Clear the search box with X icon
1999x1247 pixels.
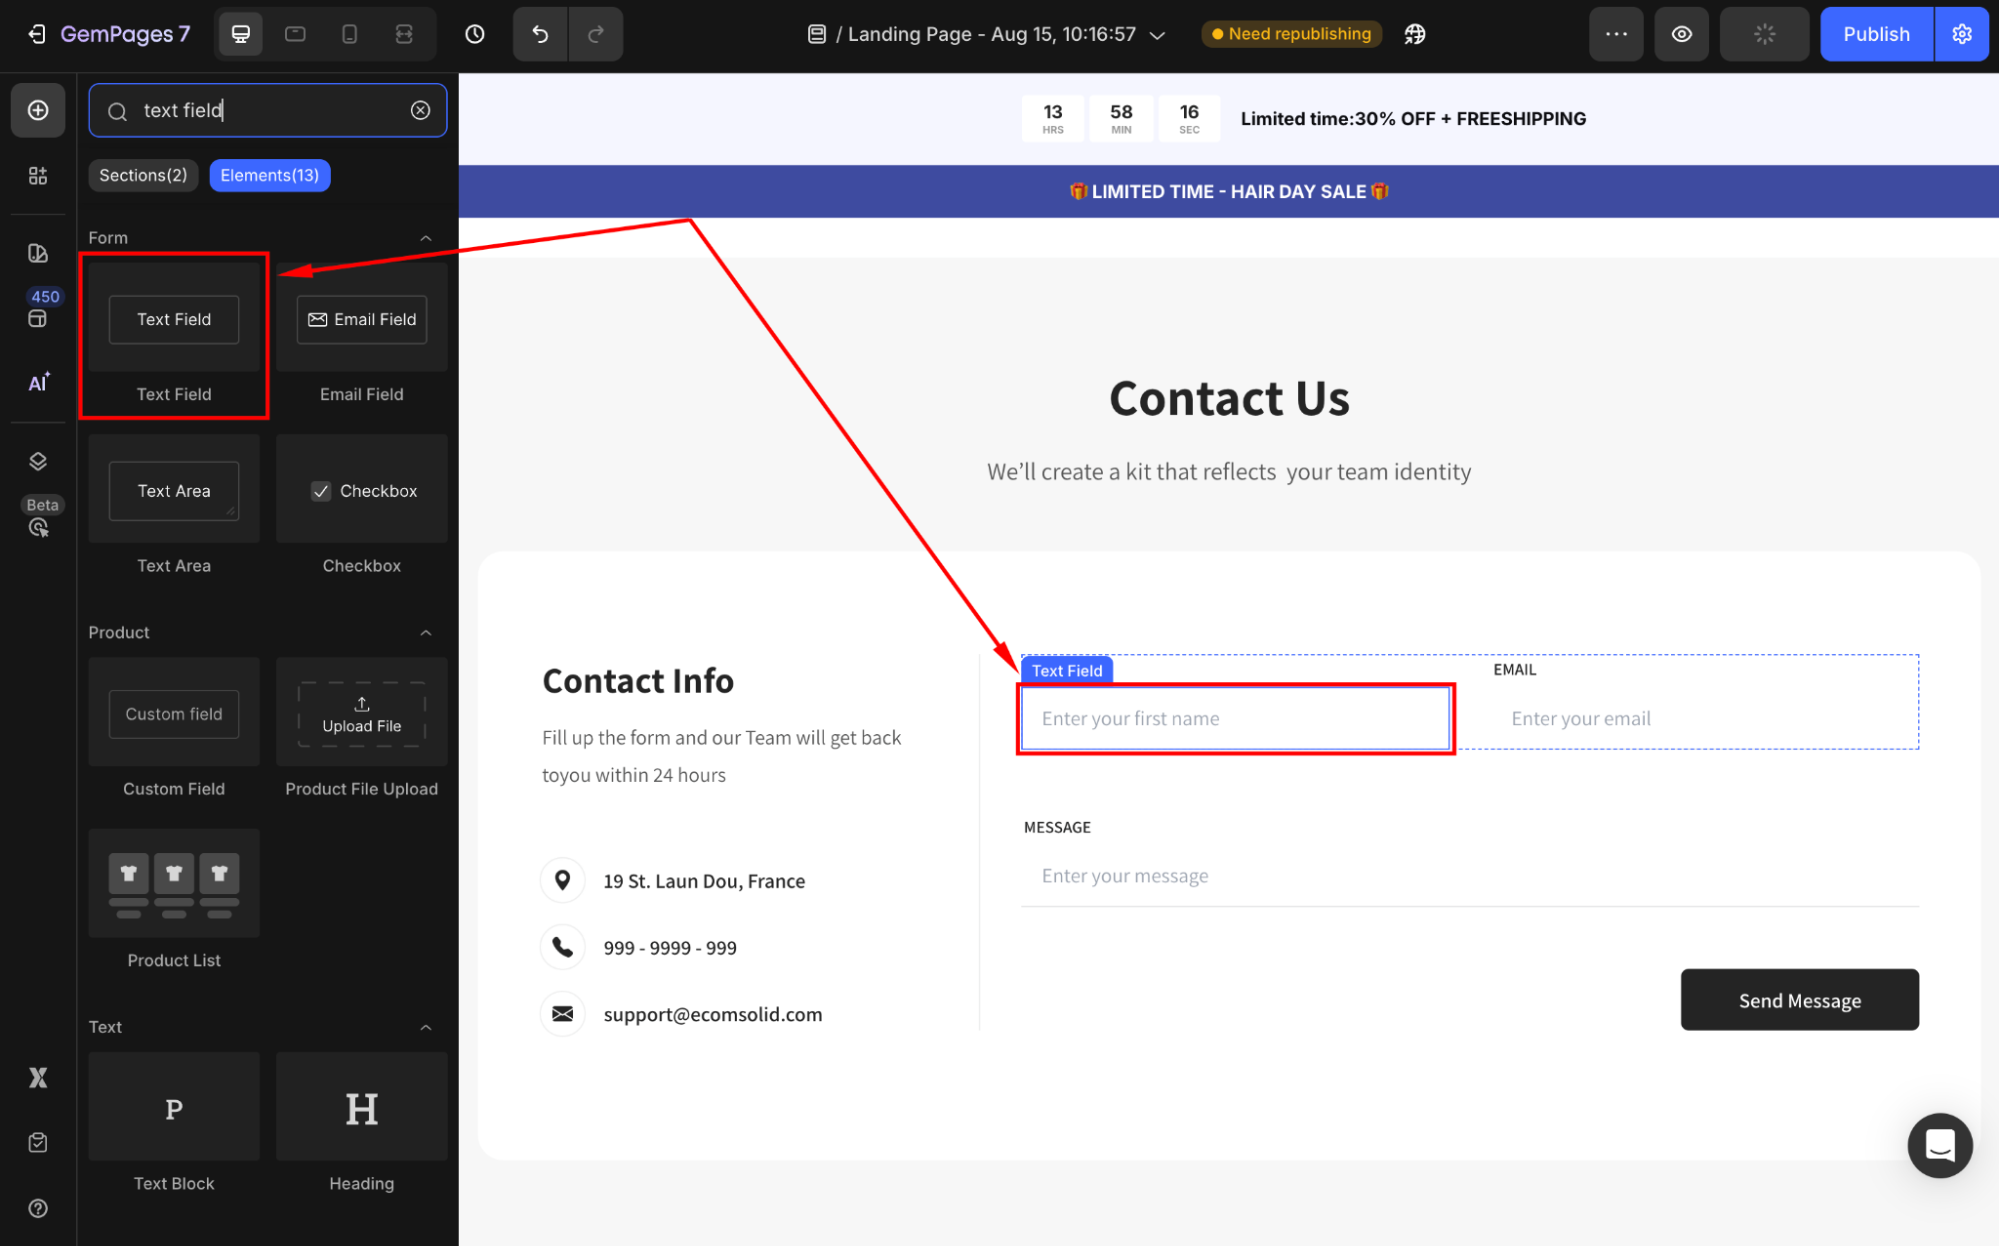[421, 110]
